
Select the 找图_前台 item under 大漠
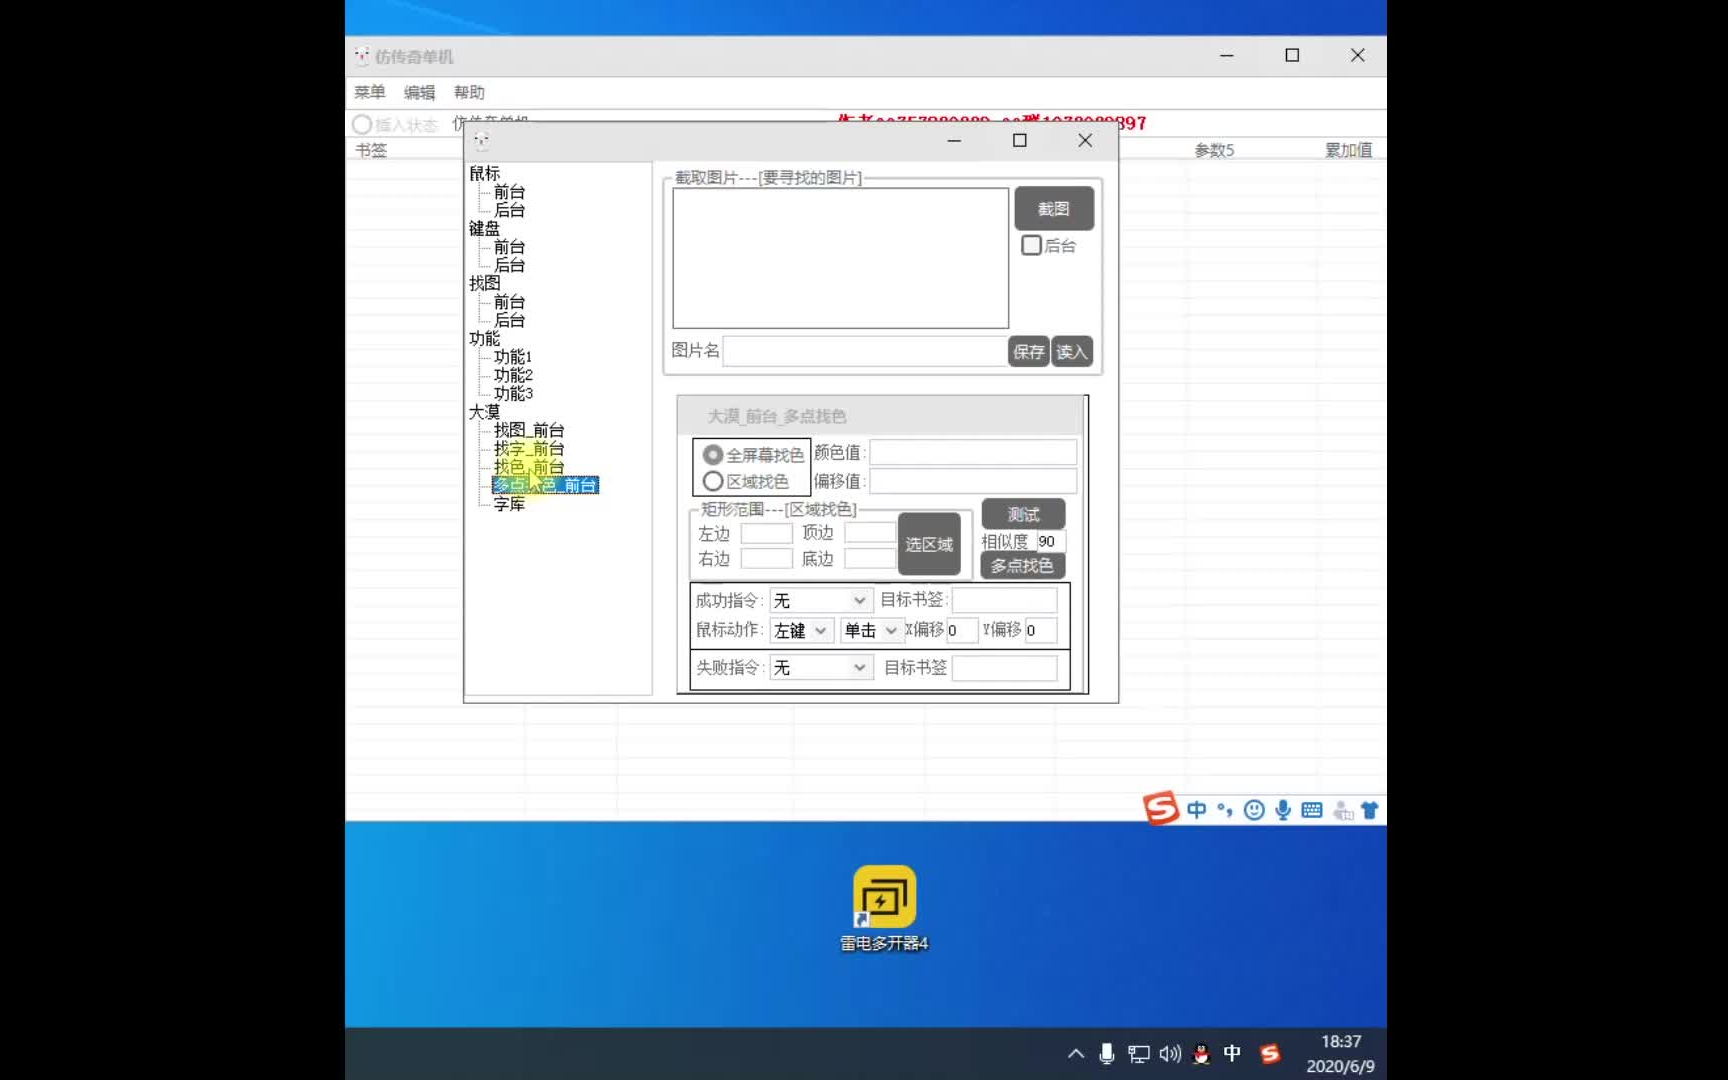(529, 430)
